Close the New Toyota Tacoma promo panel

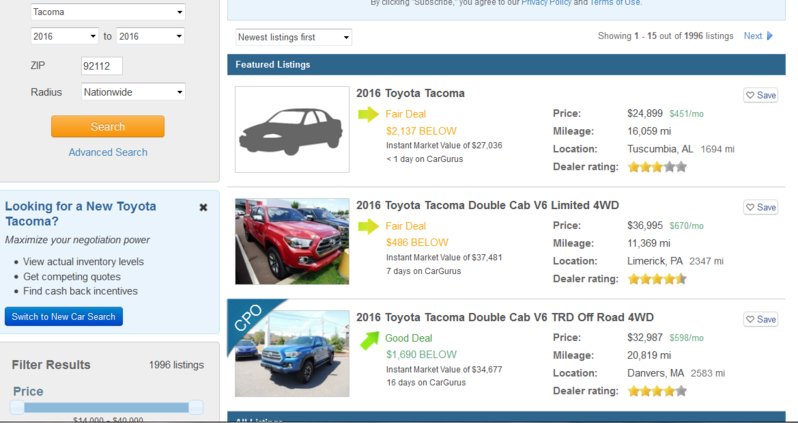point(203,207)
